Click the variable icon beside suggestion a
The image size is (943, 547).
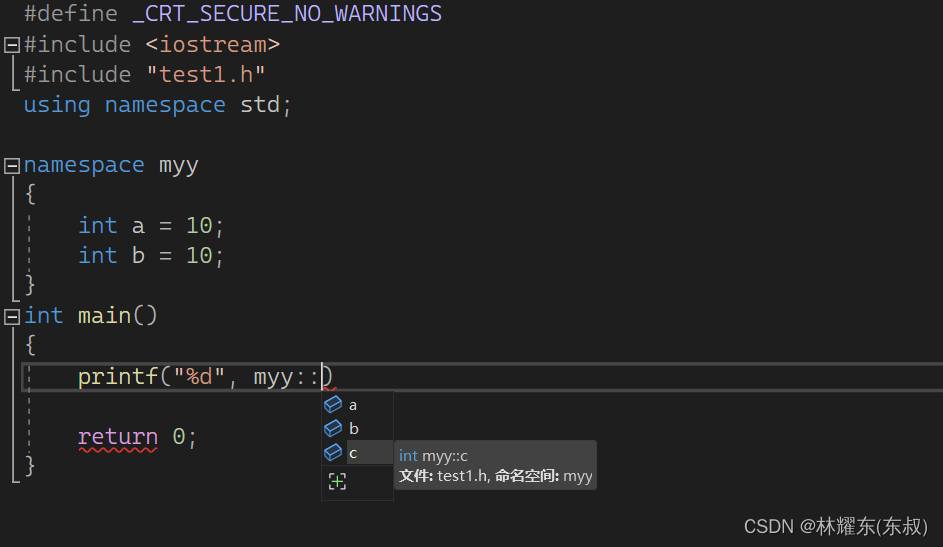click(333, 405)
